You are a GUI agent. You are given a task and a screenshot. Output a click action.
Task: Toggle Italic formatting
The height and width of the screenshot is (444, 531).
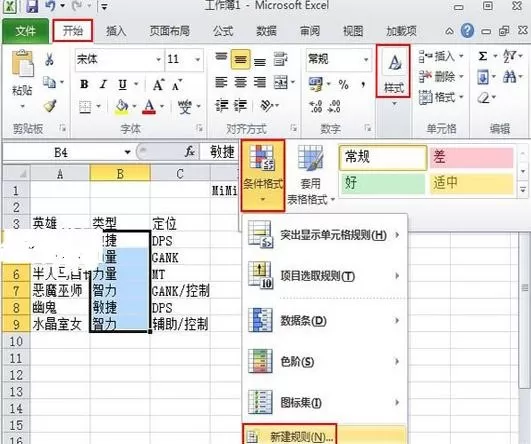104,84
